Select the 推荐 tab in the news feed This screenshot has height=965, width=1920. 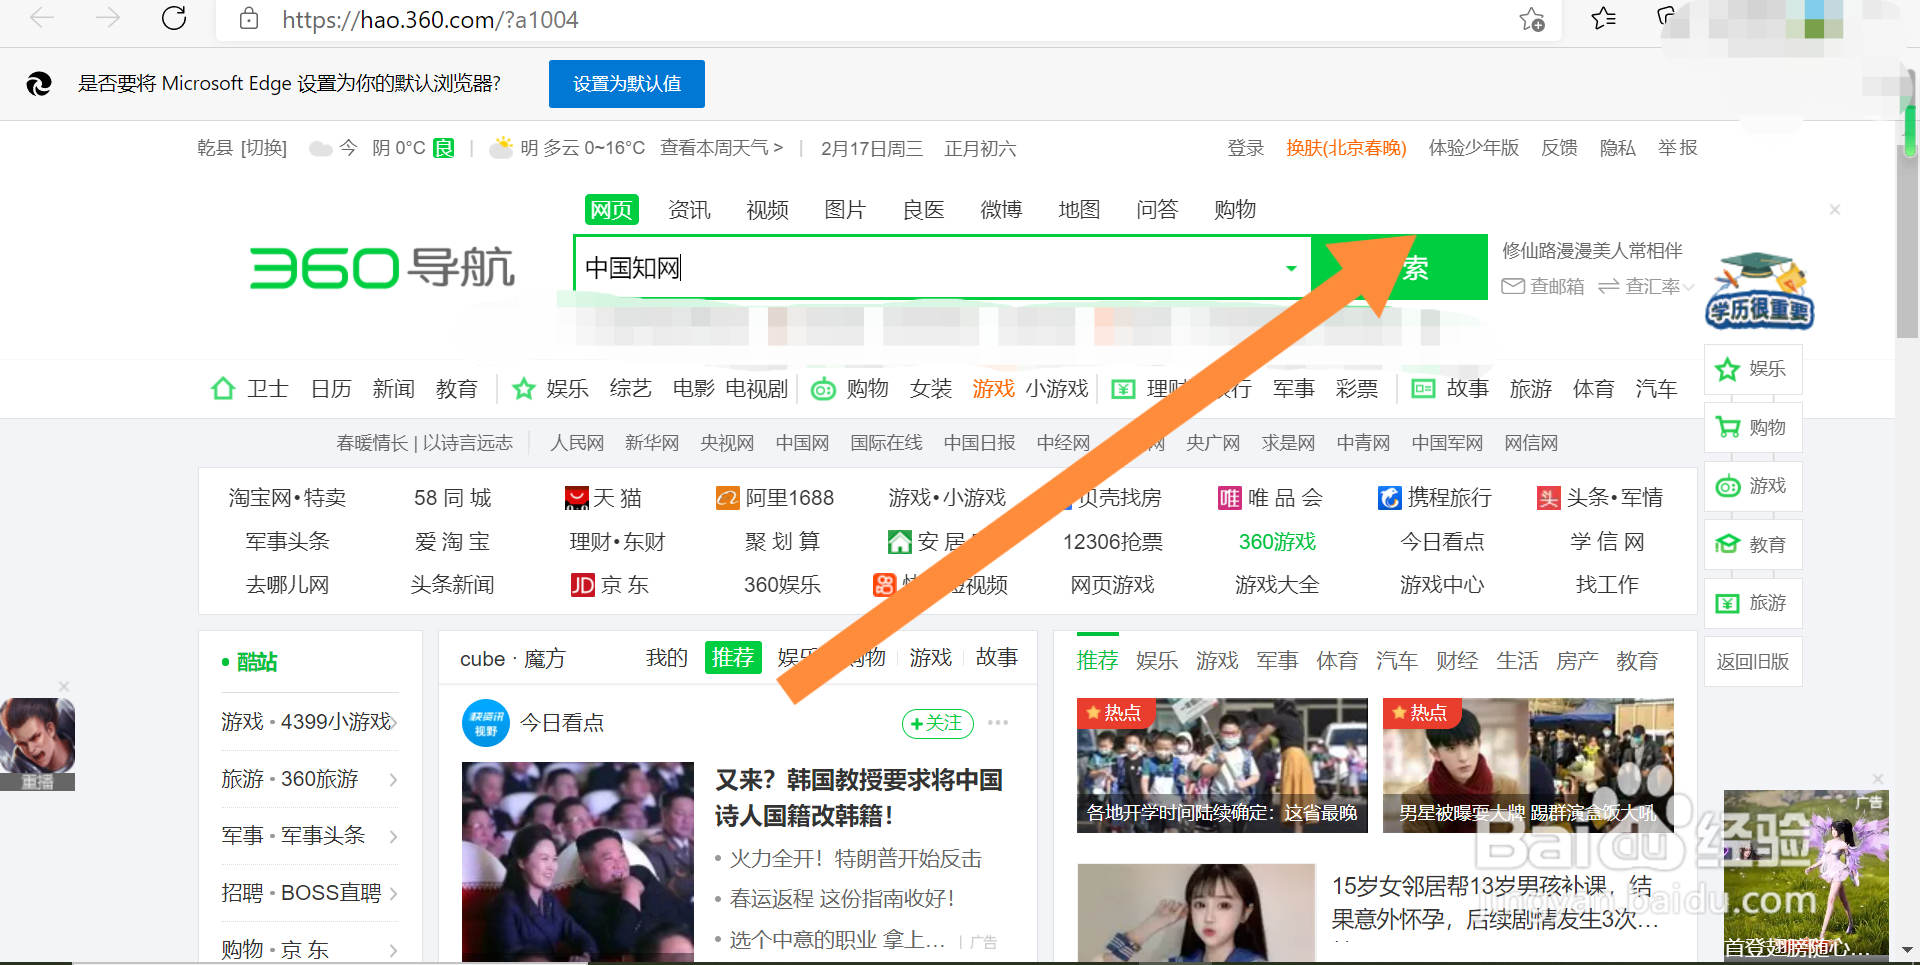coord(733,657)
